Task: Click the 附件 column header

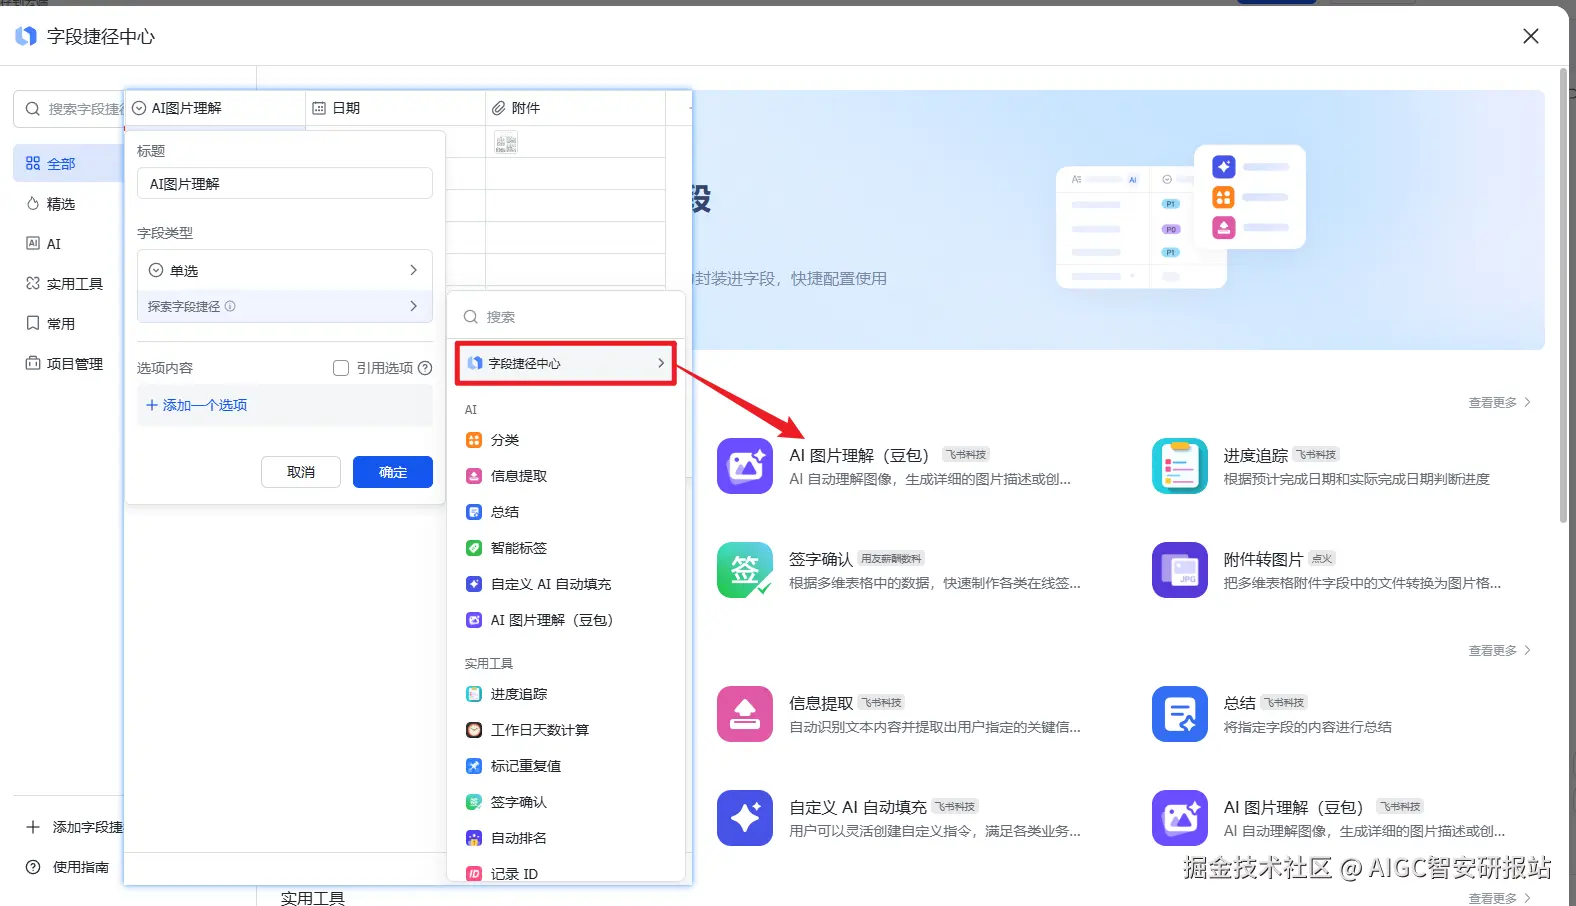Action: pos(575,108)
